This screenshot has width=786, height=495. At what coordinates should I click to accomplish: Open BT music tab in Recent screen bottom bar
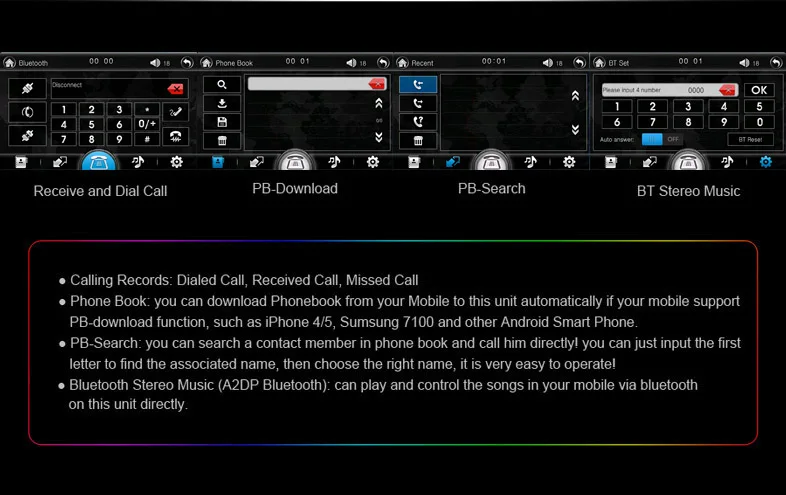(530, 162)
